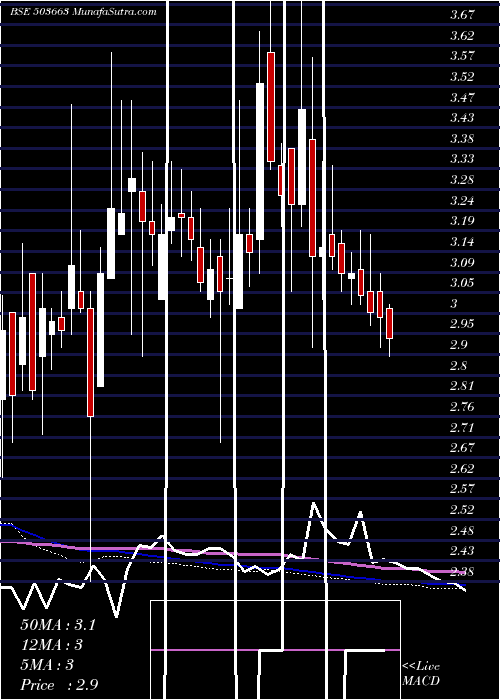
Task: Click the 3.67 price axis label
Action: pyautogui.click(x=462, y=15)
